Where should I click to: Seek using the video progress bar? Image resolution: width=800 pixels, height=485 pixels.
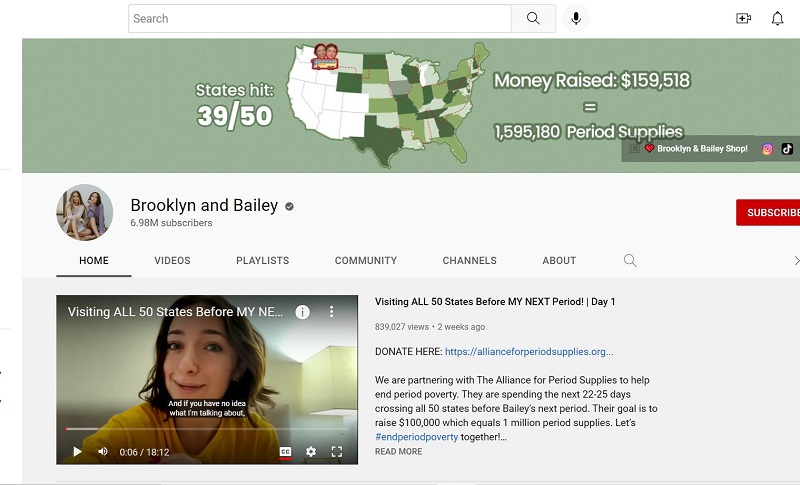click(207, 429)
